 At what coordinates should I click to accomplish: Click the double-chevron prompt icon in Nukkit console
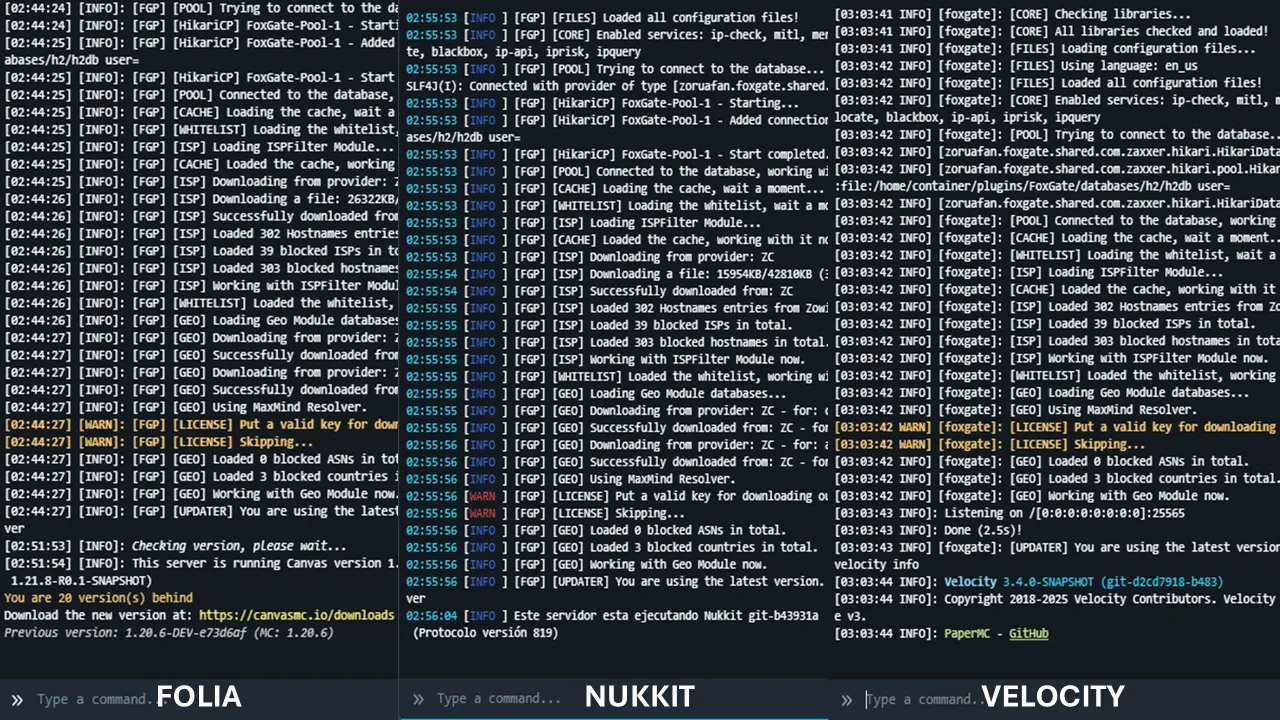[418, 699]
